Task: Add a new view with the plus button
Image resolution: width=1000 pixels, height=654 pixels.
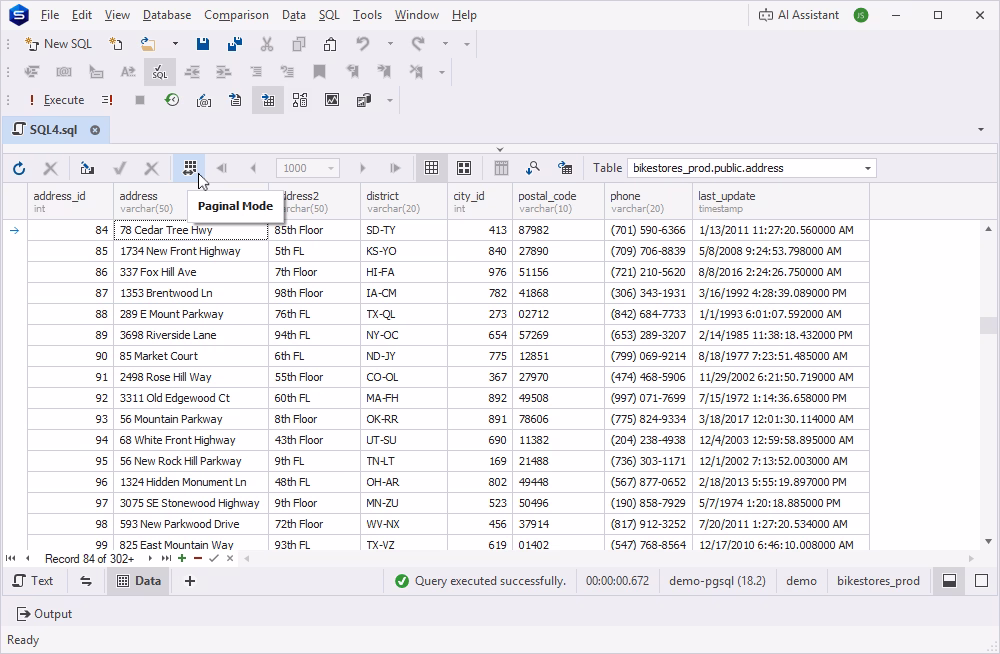Action: click(189, 581)
